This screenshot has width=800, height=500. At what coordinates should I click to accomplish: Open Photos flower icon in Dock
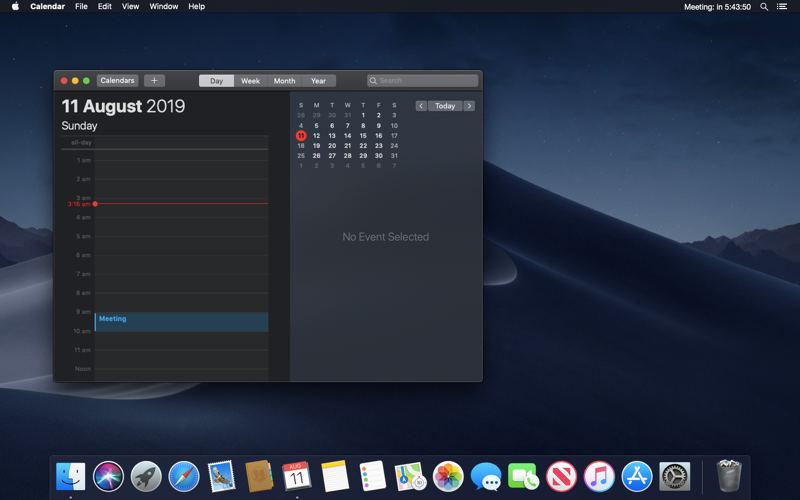(x=448, y=476)
